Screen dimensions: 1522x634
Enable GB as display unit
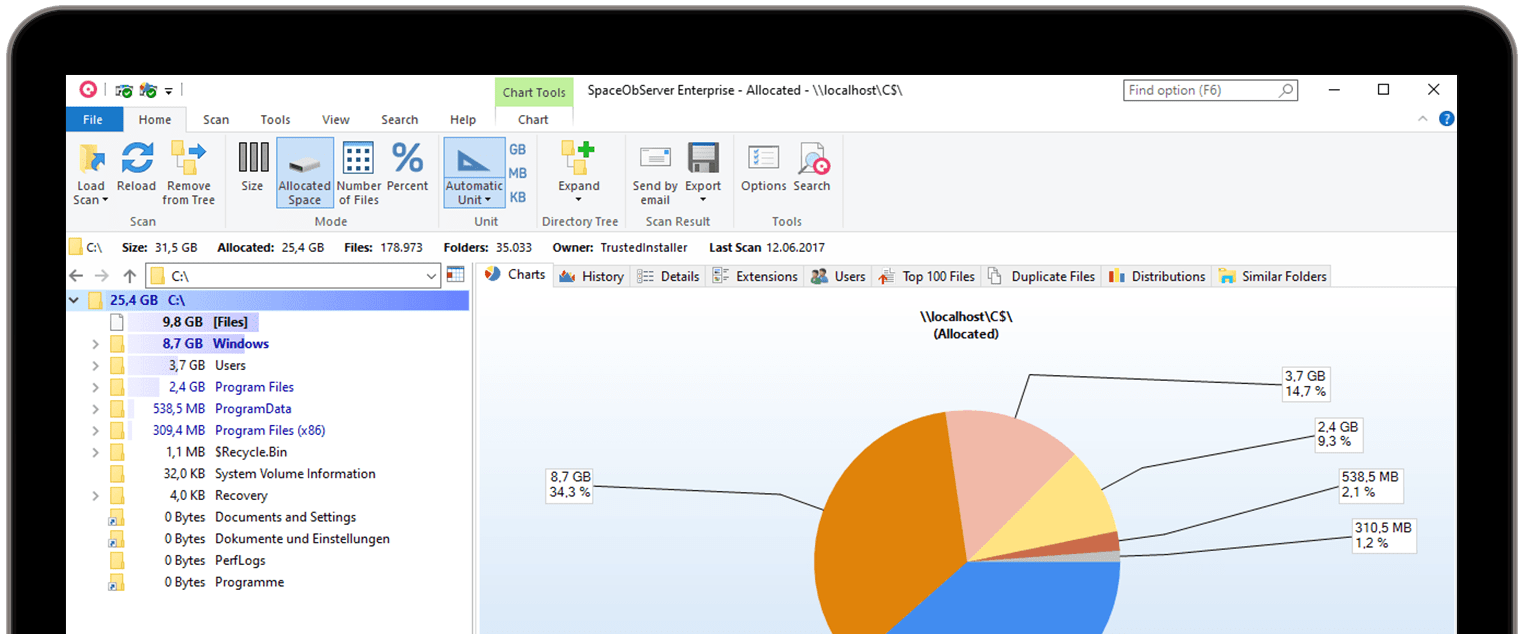(517, 148)
